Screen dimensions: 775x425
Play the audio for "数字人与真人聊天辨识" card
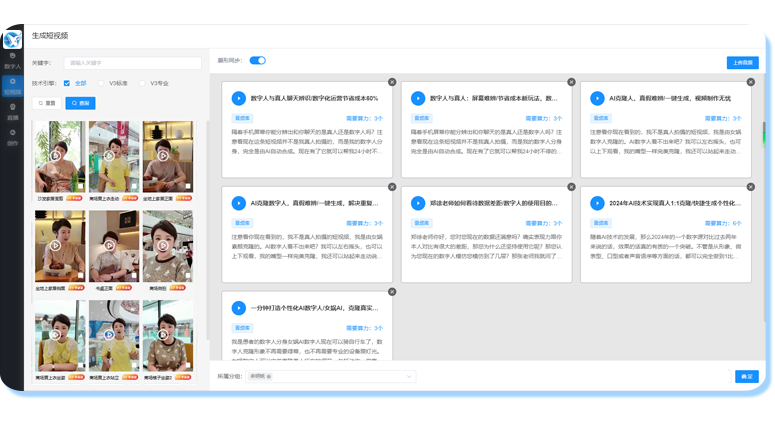pyautogui.click(x=239, y=98)
